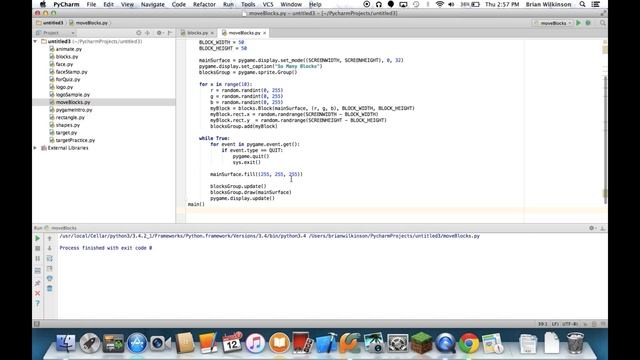Open Spotlight search in the menu bar
Image resolution: width=640 pixels, height=360 pixels.
pos(582,4)
